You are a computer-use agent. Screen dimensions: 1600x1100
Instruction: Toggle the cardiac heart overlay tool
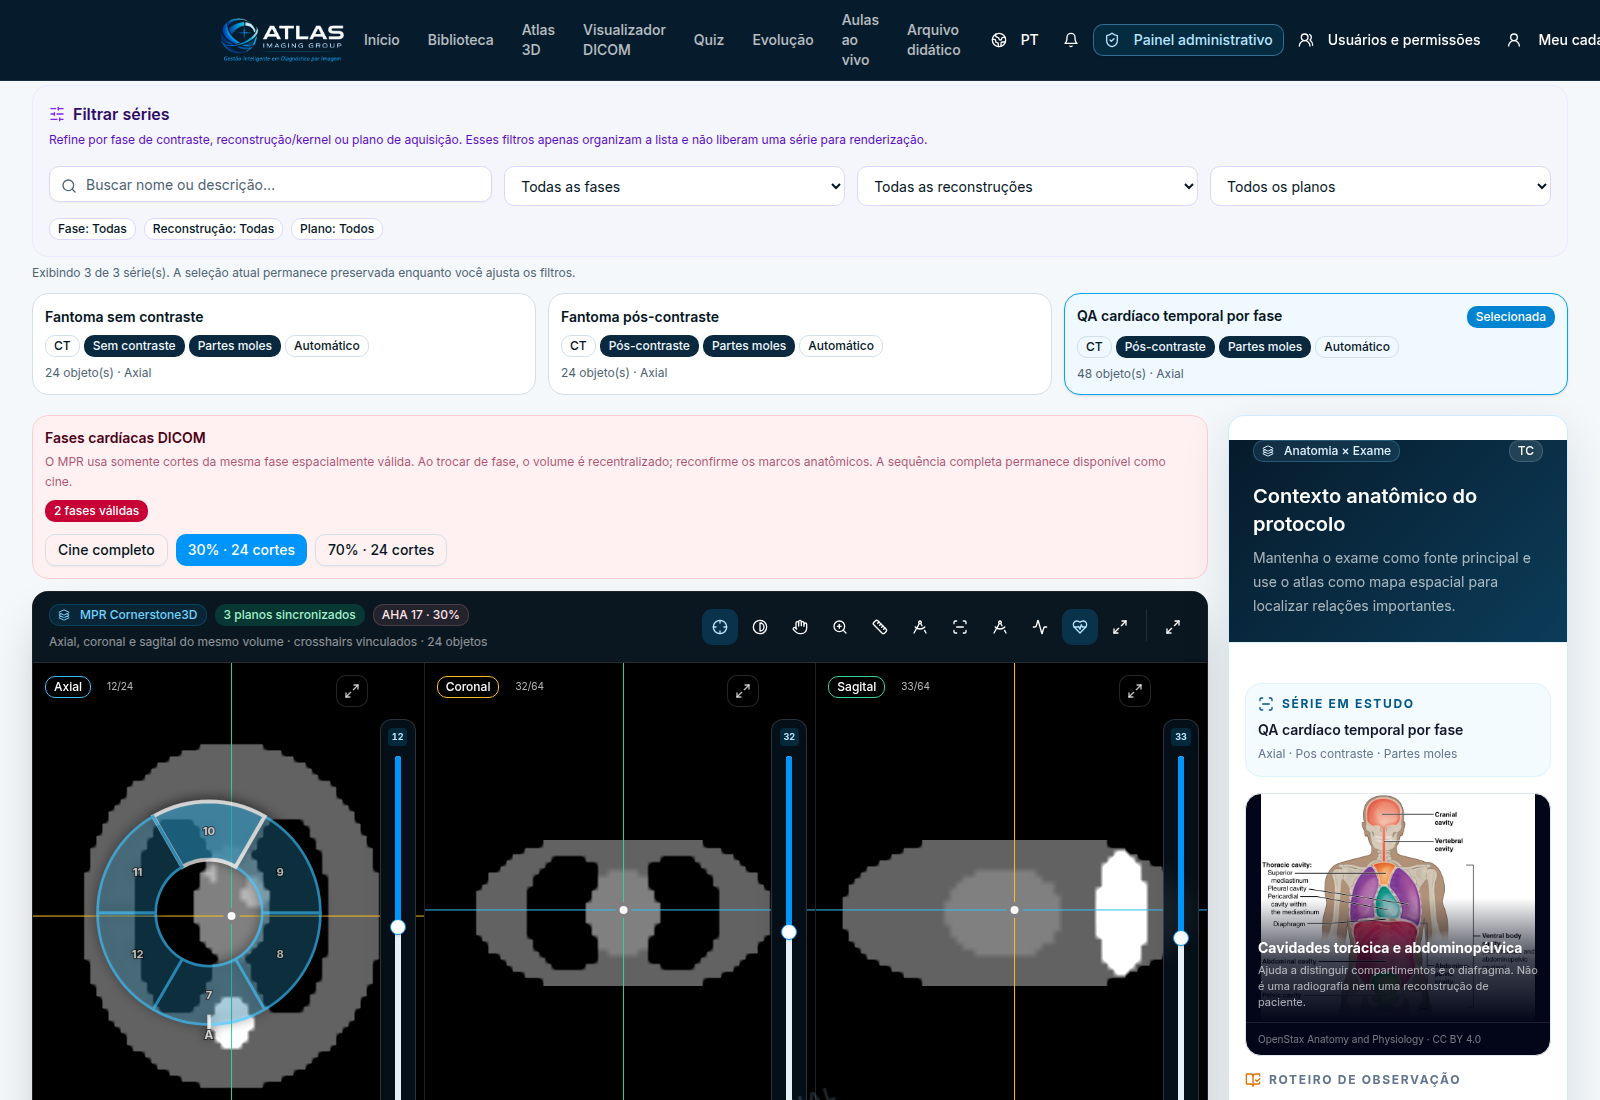(x=1080, y=627)
